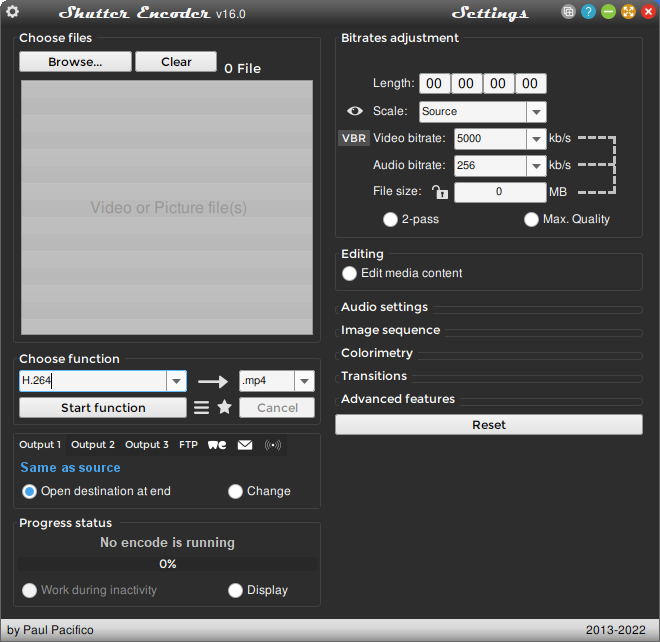Click the star favorites icon
The image size is (660, 642).
point(224,407)
